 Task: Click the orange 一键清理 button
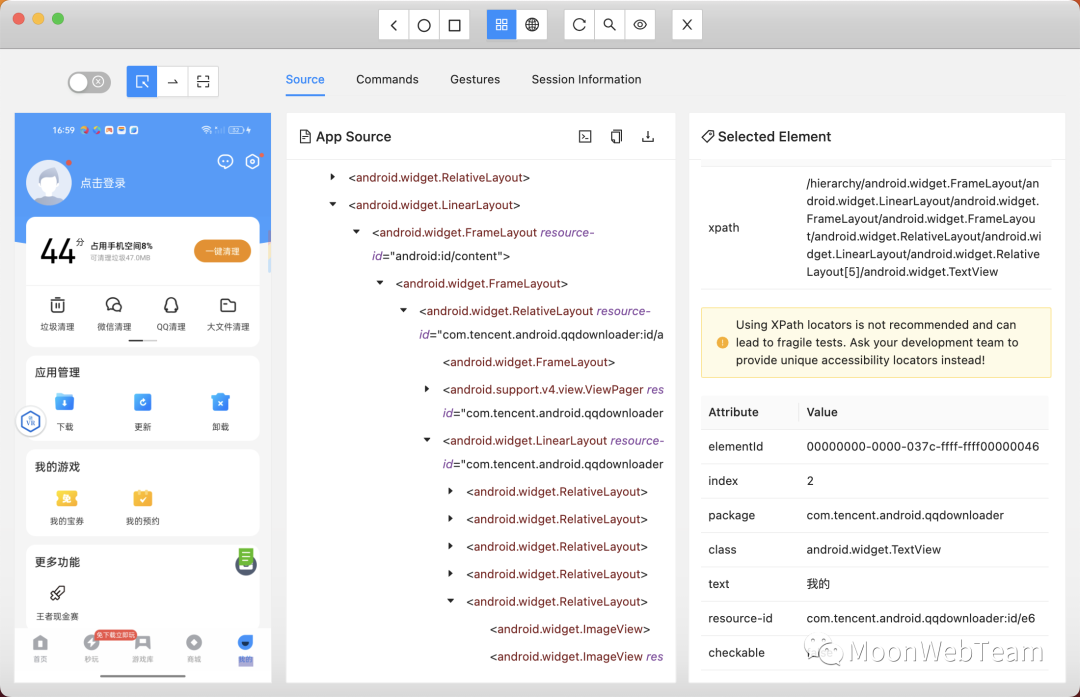(222, 251)
